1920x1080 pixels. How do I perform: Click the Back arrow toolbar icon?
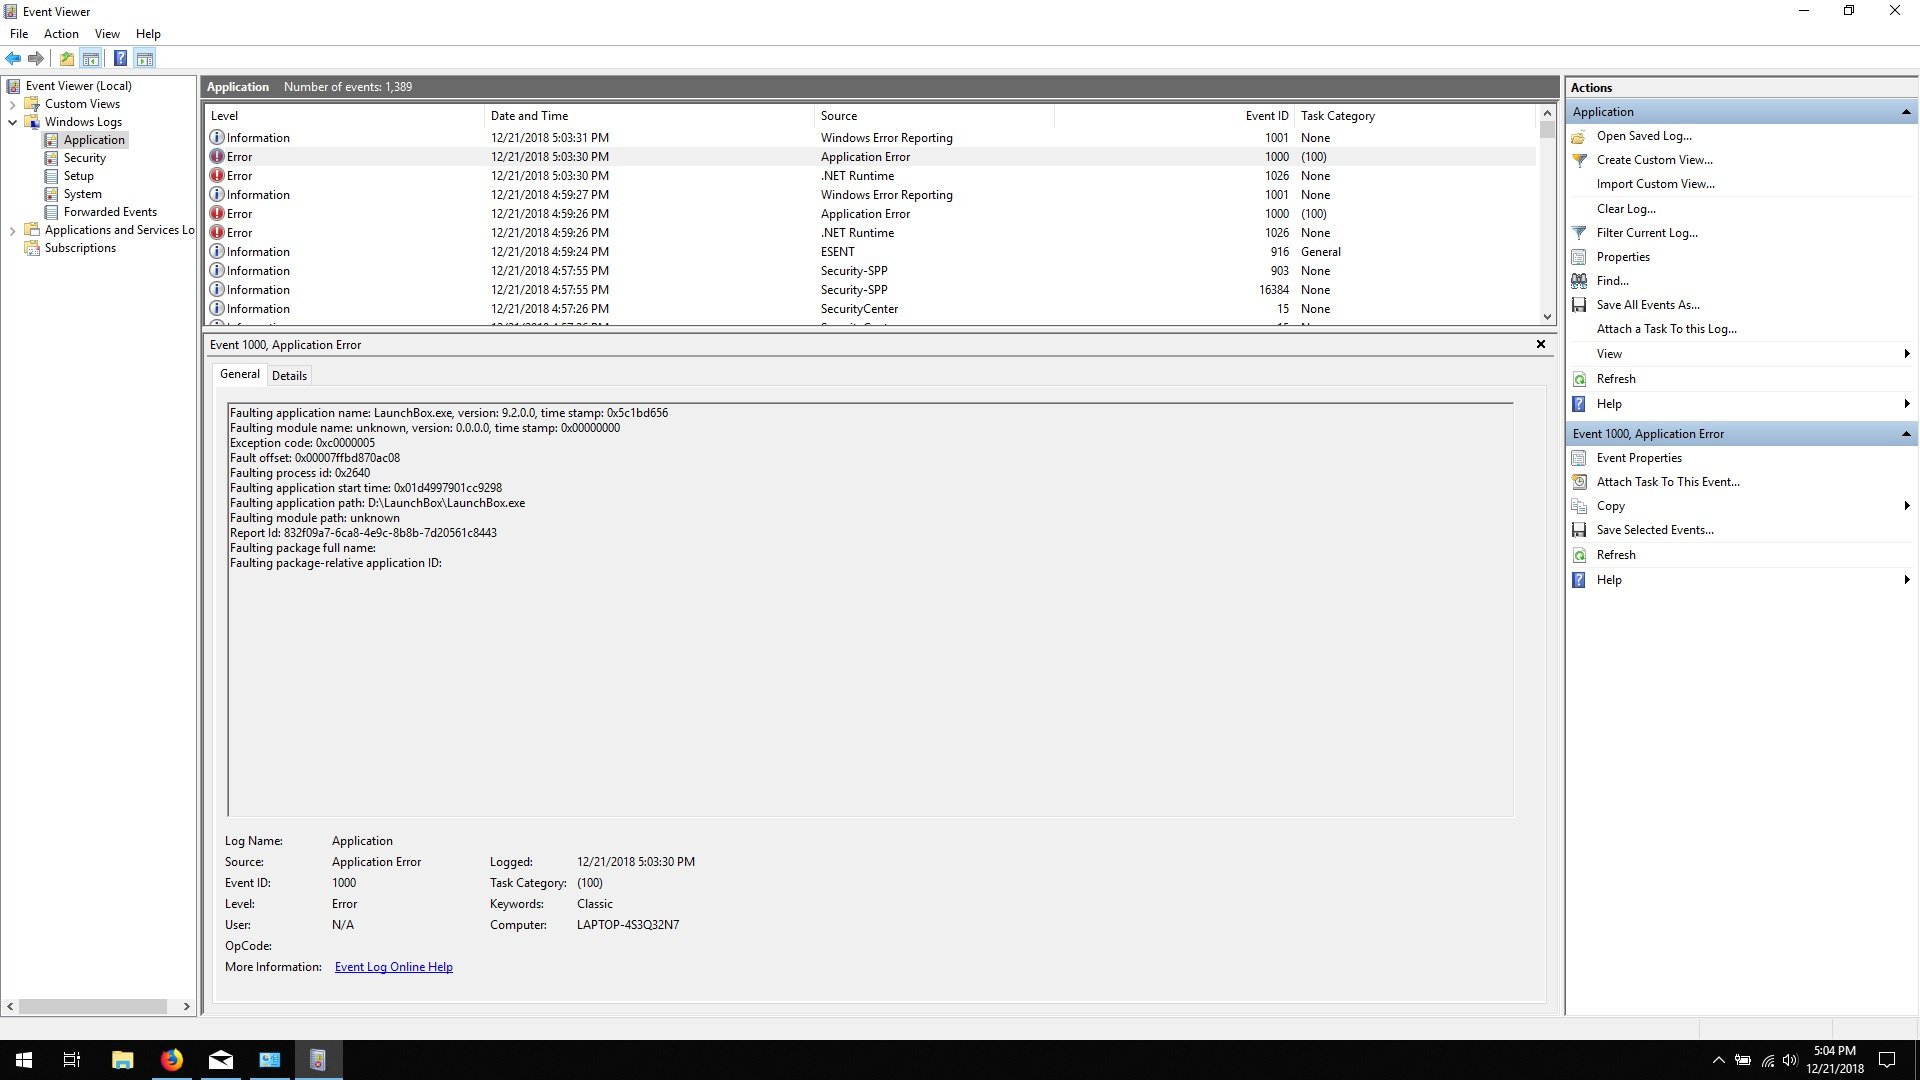click(x=13, y=58)
